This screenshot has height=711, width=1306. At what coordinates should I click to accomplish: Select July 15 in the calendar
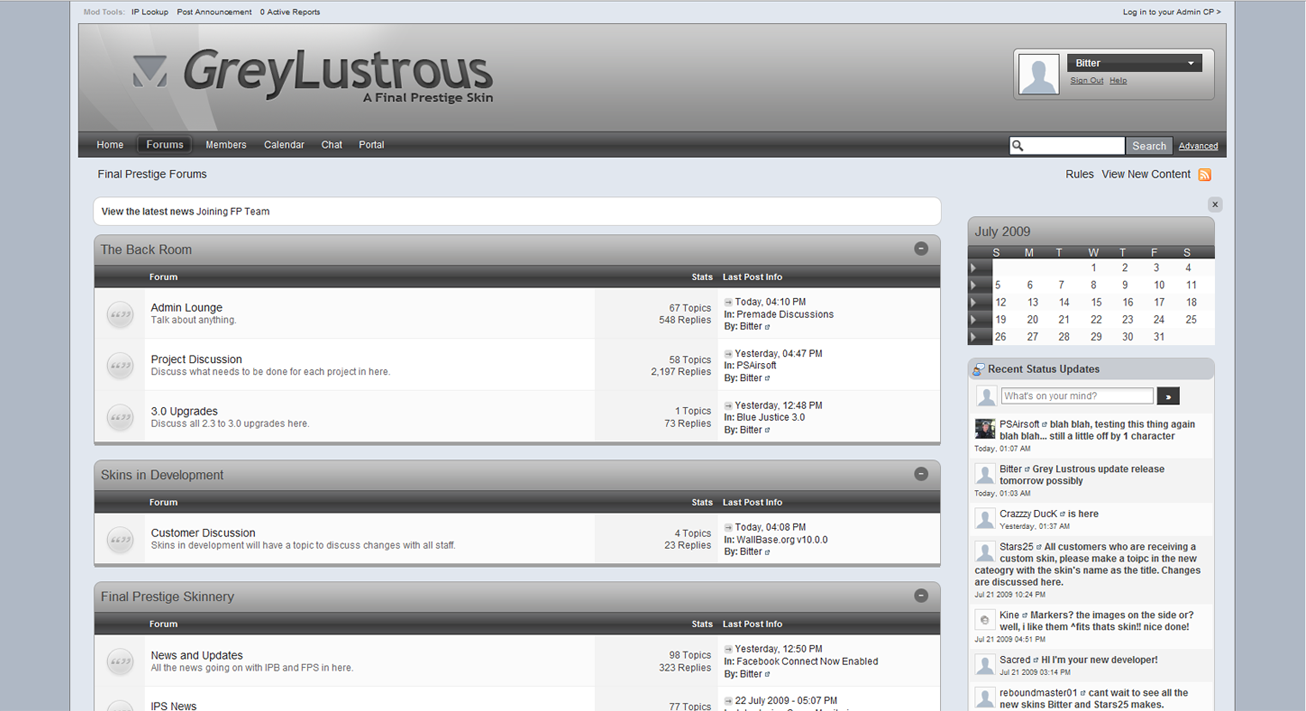pos(1097,302)
